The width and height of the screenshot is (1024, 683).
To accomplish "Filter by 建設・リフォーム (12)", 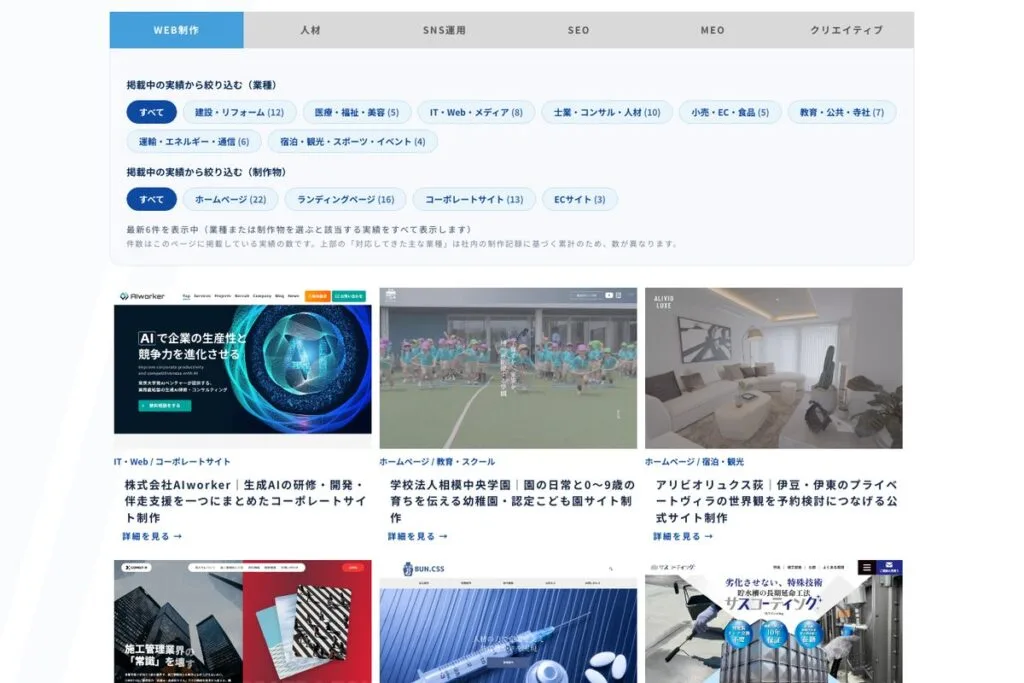I will pos(240,112).
